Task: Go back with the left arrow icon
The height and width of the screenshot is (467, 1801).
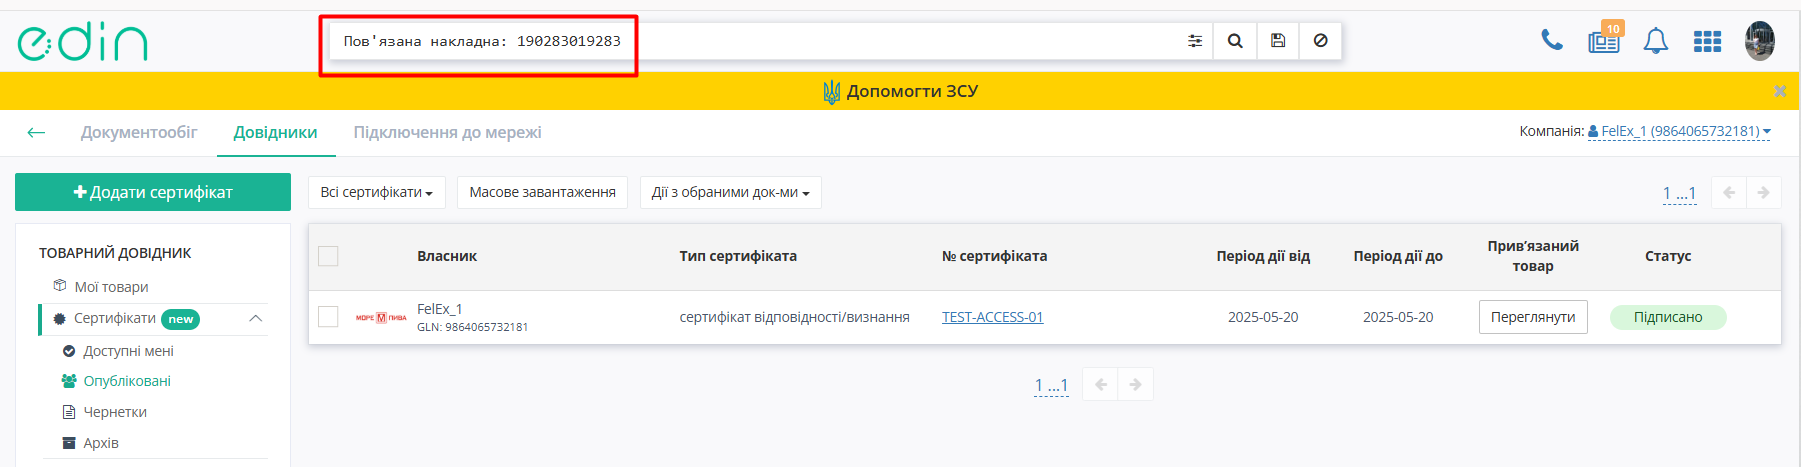Action: tap(36, 132)
